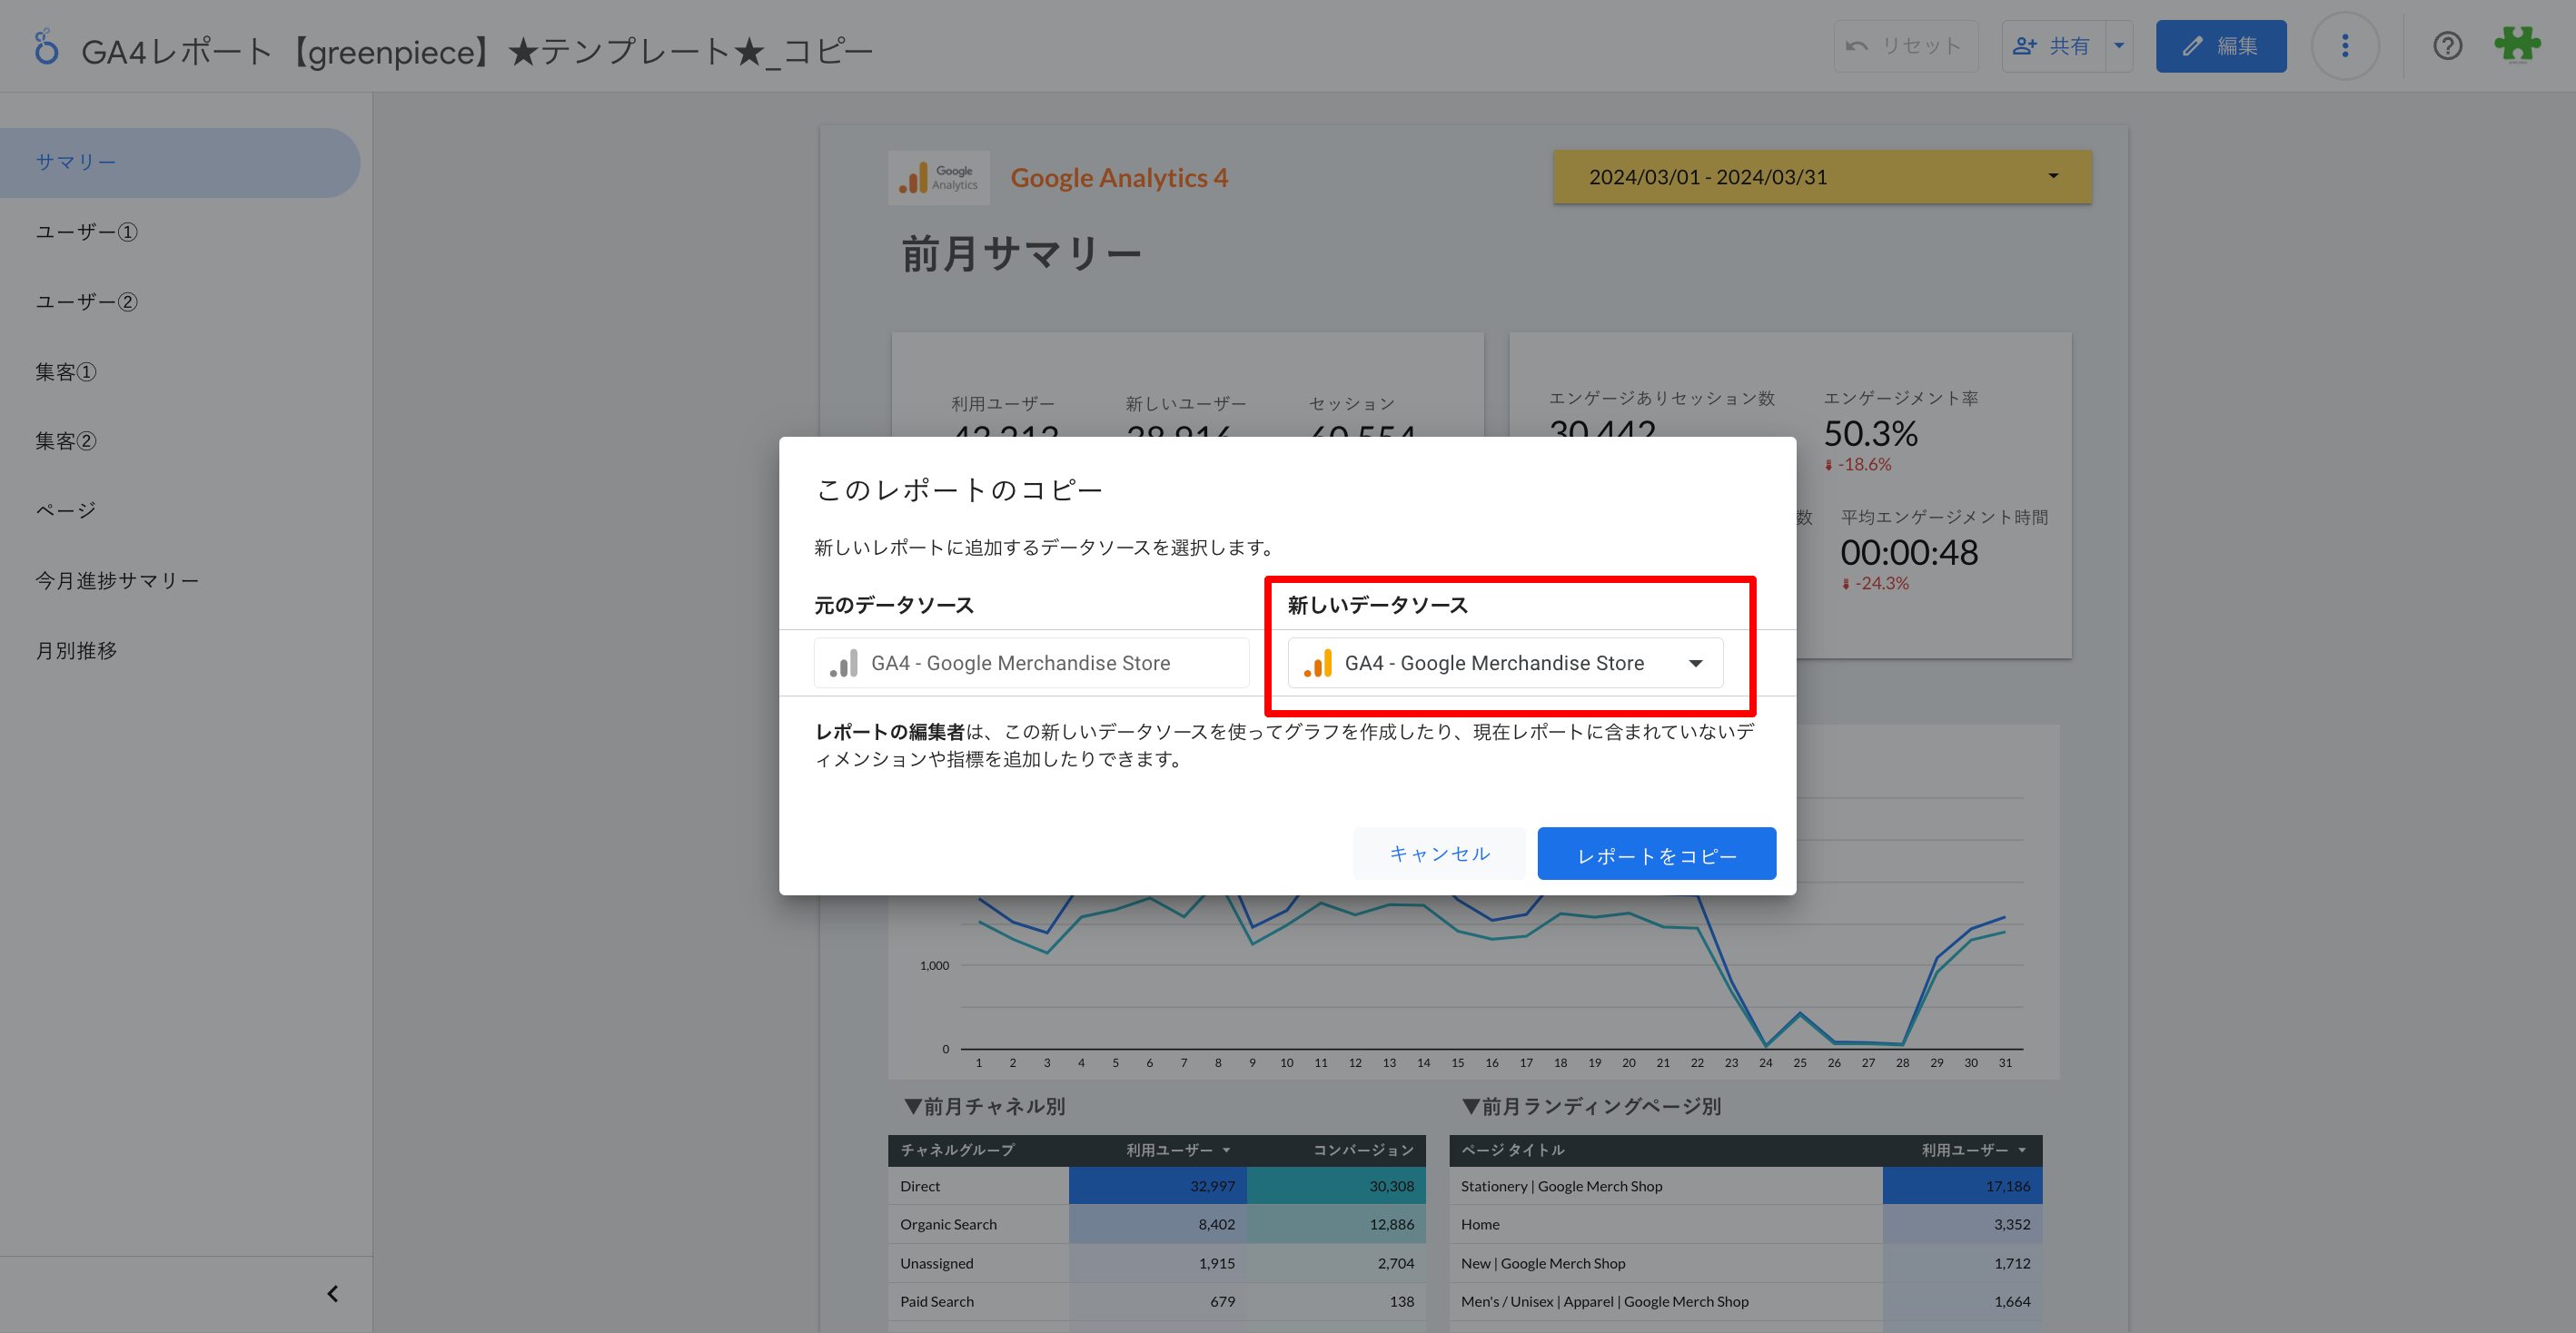Open the 集客① page
The height and width of the screenshot is (1333, 2576).
(180, 372)
